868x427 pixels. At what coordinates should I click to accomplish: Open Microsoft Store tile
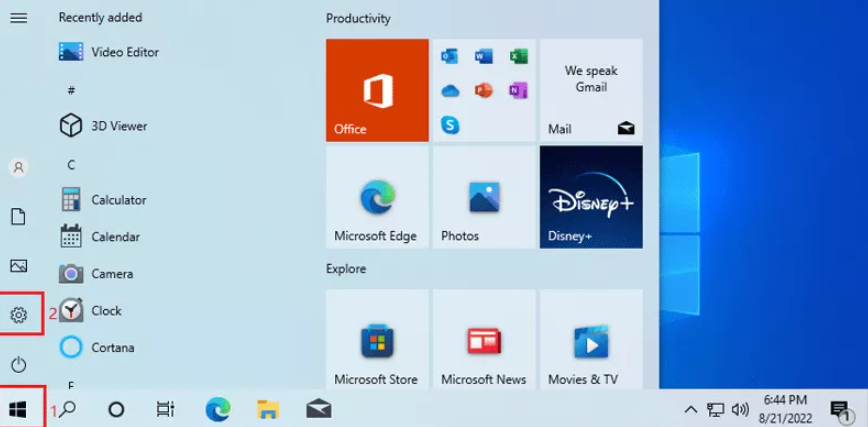[x=377, y=339]
